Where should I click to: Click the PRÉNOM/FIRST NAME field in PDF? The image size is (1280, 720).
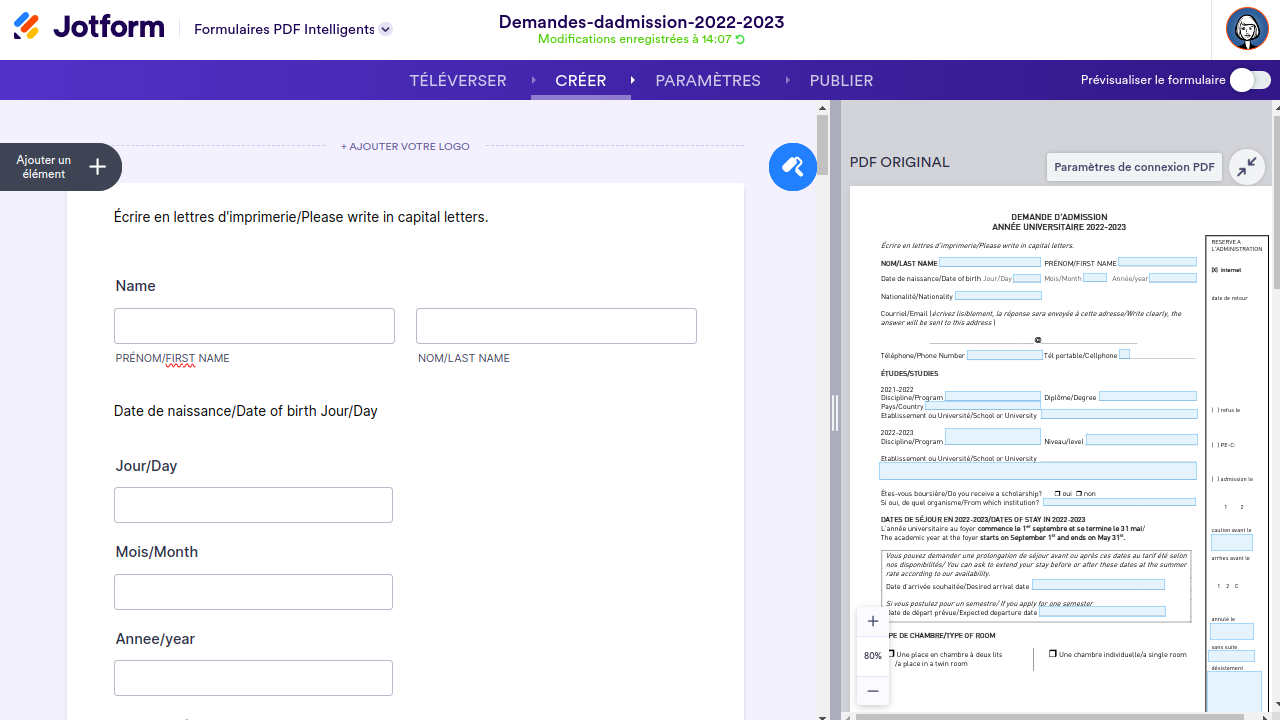(1157, 262)
